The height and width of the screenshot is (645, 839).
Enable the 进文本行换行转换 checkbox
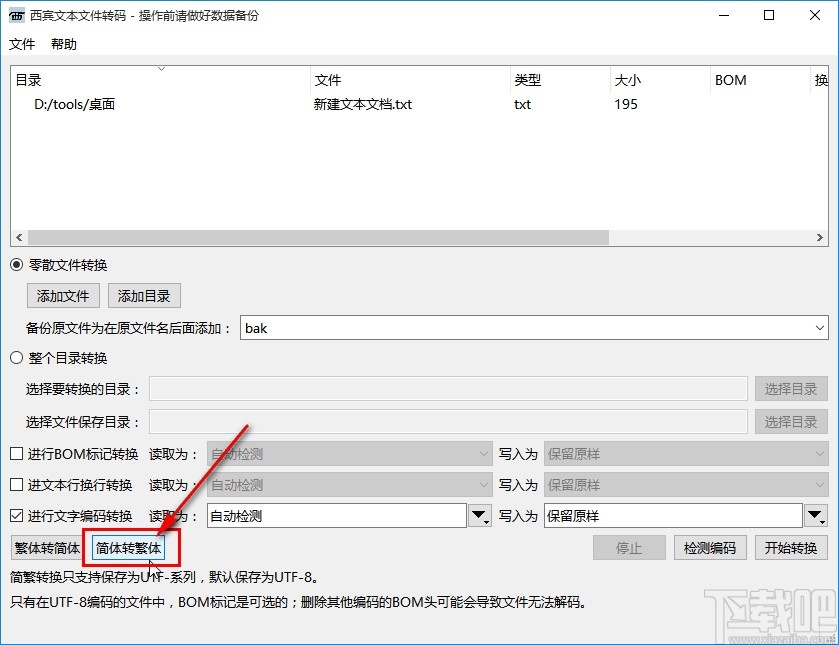[x=15, y=484]
